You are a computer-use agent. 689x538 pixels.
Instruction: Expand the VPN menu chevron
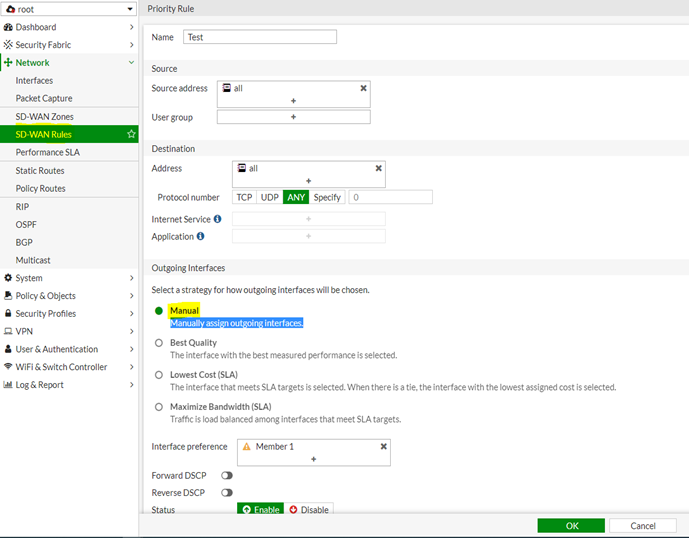(131, 331)
